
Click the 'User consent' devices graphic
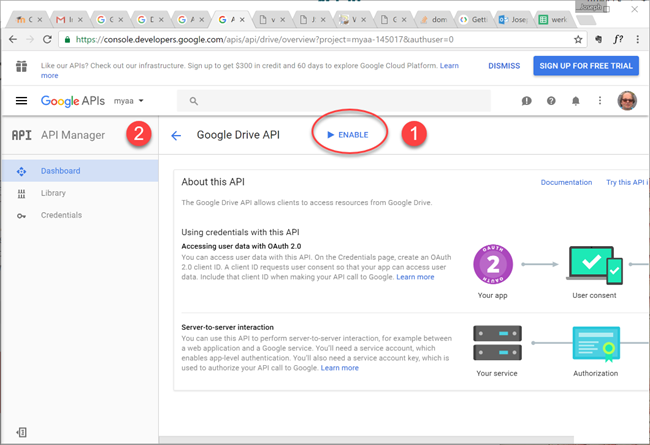[x=594, y=265]
